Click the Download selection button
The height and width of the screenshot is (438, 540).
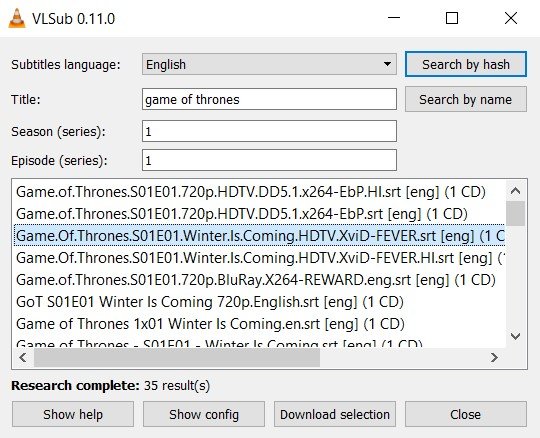point(335,414)
